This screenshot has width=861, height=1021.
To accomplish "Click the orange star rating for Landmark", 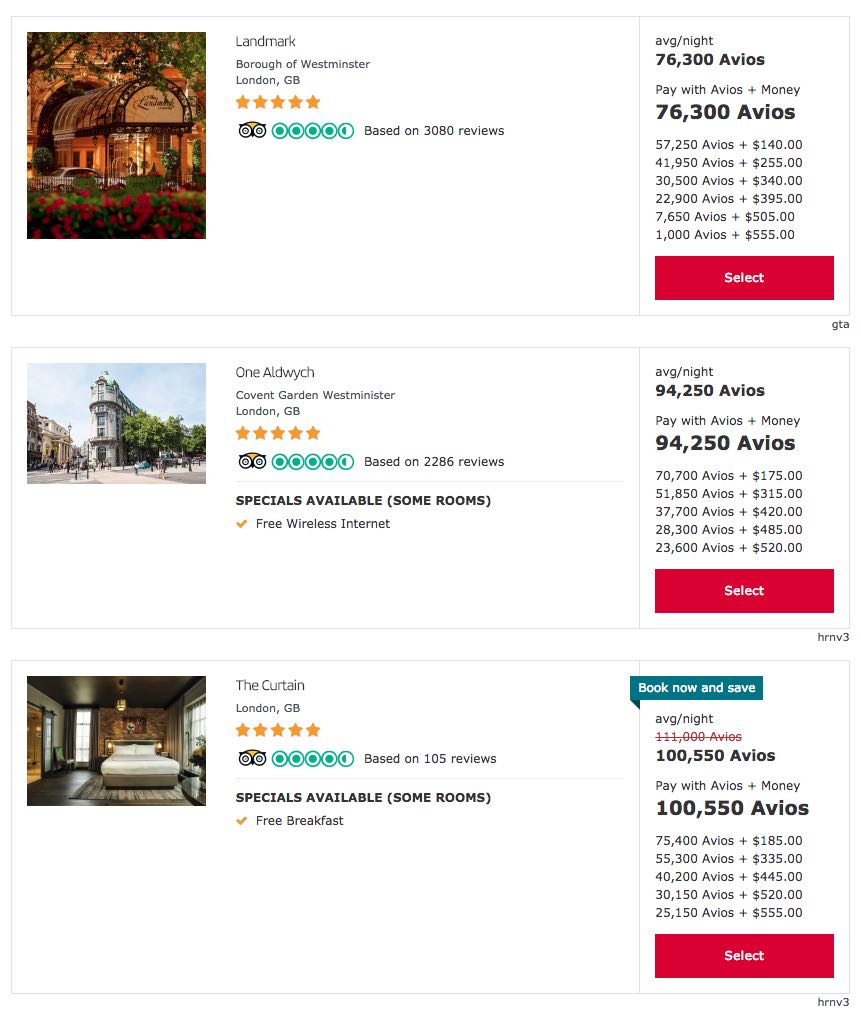I will (x=278, y=102).
